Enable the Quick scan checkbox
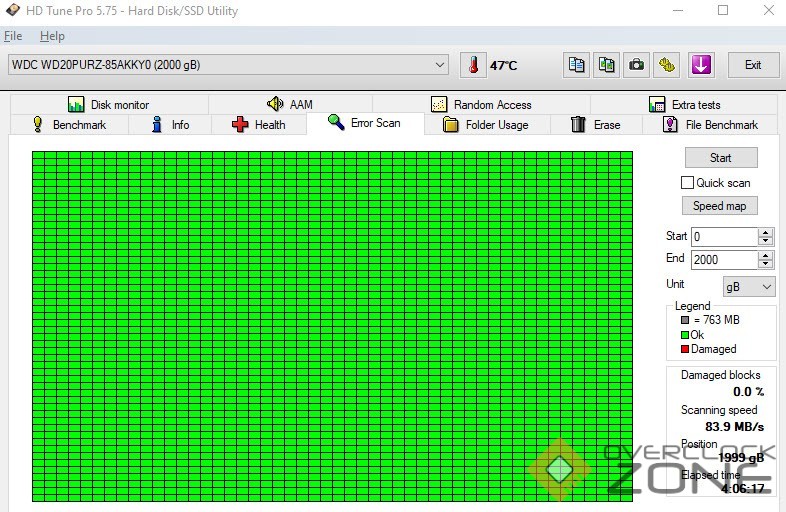 point(687,183)
